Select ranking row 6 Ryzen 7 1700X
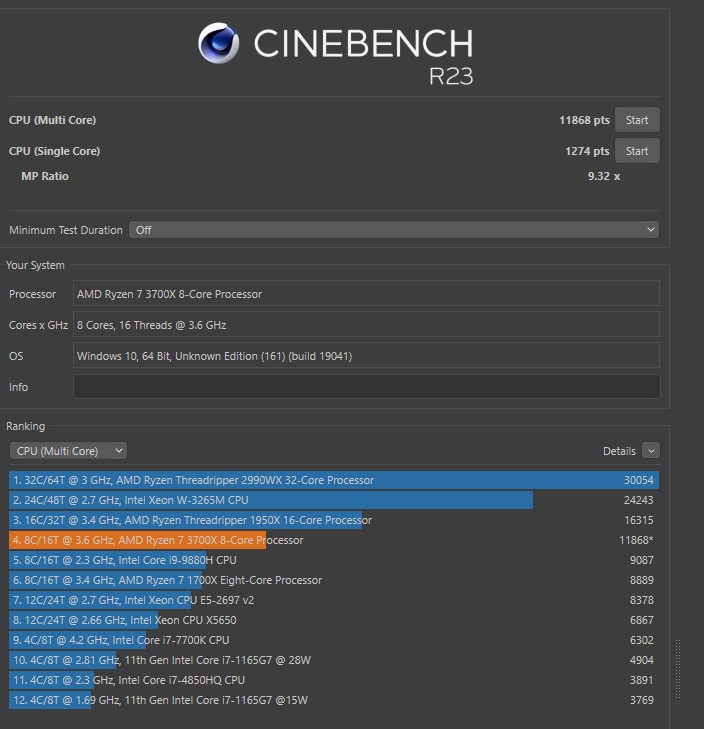The width and height of the screenshot is (704, 729). pos(334,580)
